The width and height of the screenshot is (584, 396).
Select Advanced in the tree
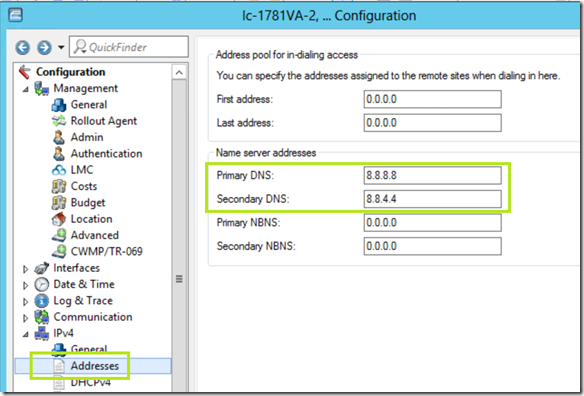pos(95,235)
